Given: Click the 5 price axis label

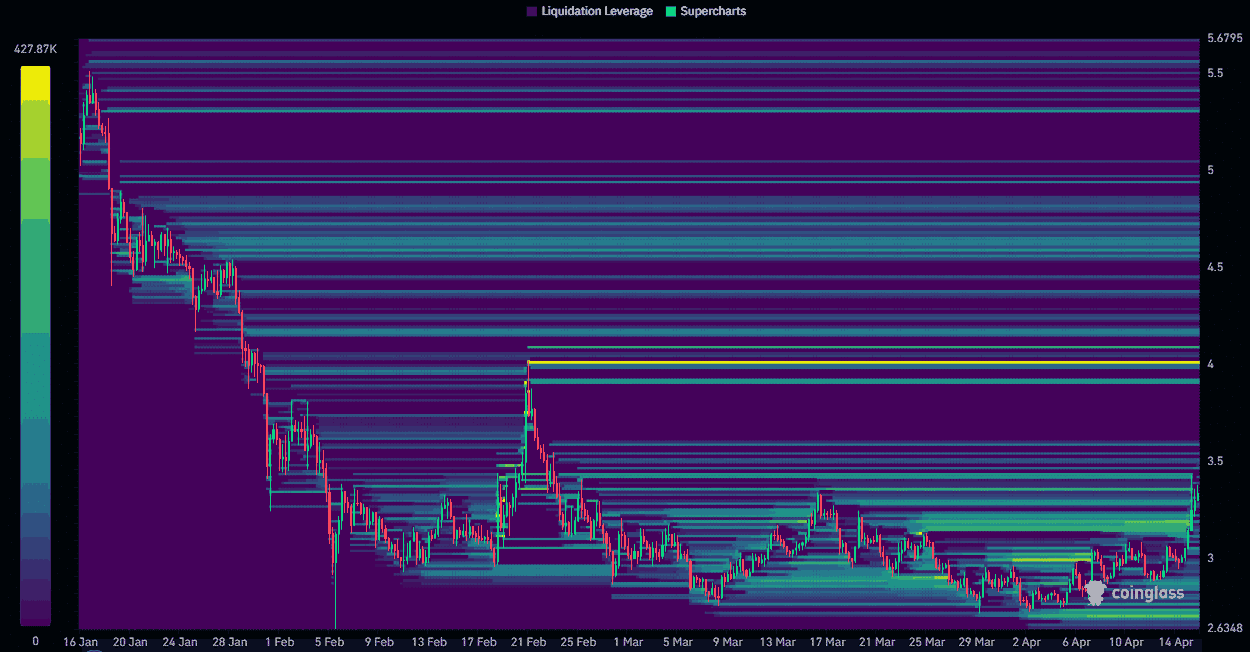Looking at the screenshot, I should [x=1210, y=170].
